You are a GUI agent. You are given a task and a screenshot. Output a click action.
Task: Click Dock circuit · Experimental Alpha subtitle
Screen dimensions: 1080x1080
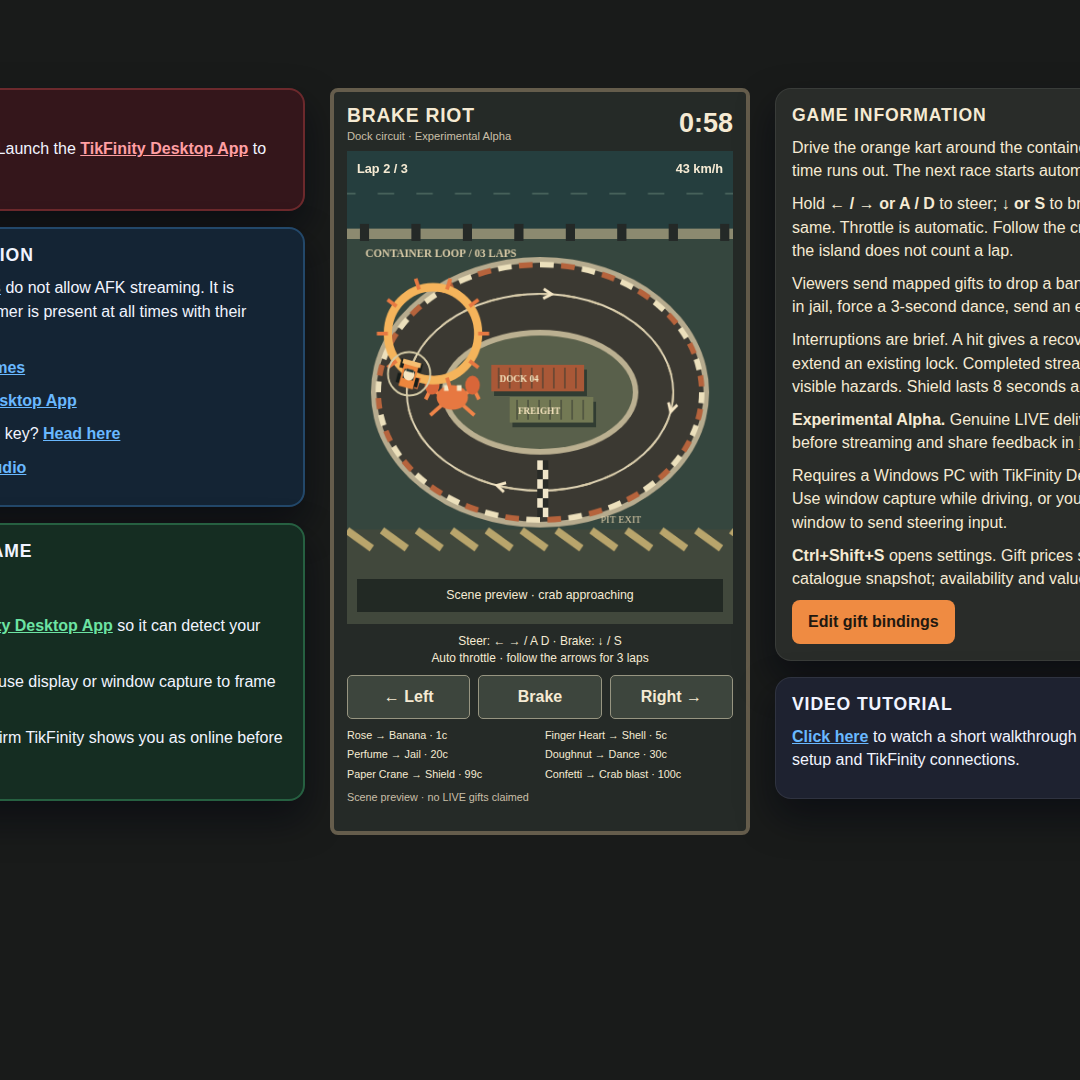click(x=429, y=136)
